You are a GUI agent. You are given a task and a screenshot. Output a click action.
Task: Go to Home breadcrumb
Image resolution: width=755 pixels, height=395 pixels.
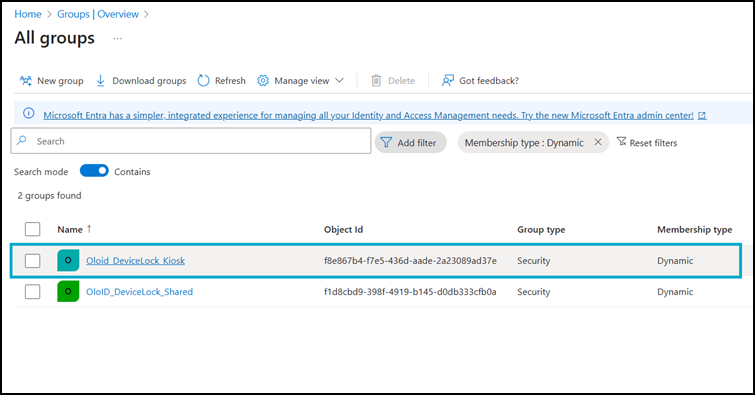(x=28, y=14)
